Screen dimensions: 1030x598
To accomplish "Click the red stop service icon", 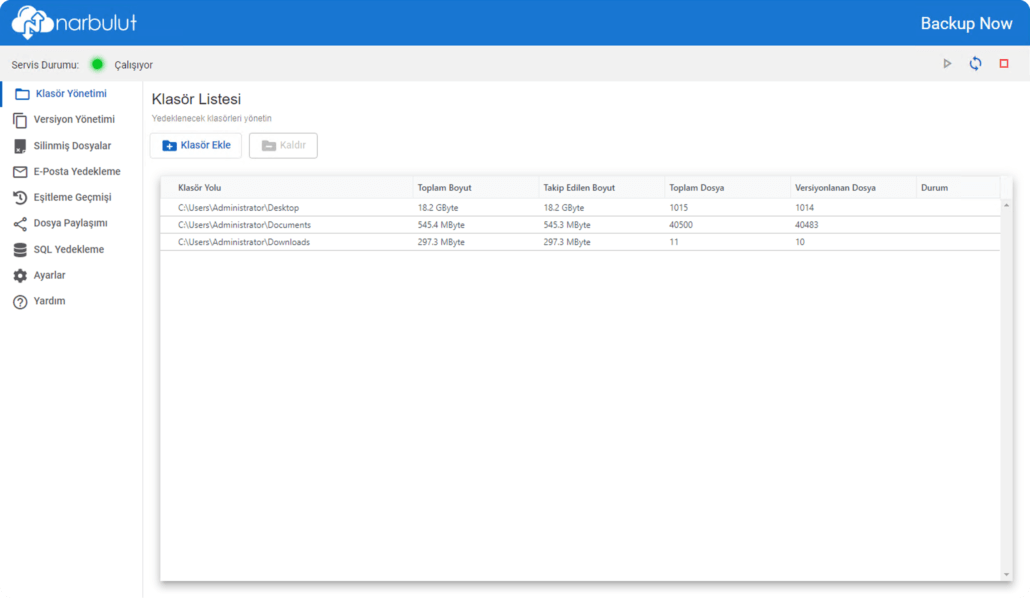I will (1004, 64).
